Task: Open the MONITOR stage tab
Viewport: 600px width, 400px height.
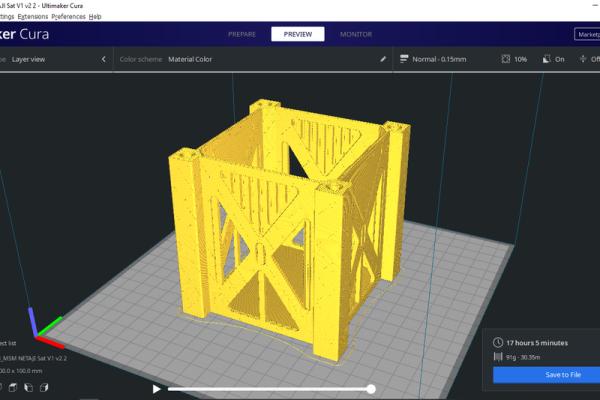Action: click(x=356, y=34)
